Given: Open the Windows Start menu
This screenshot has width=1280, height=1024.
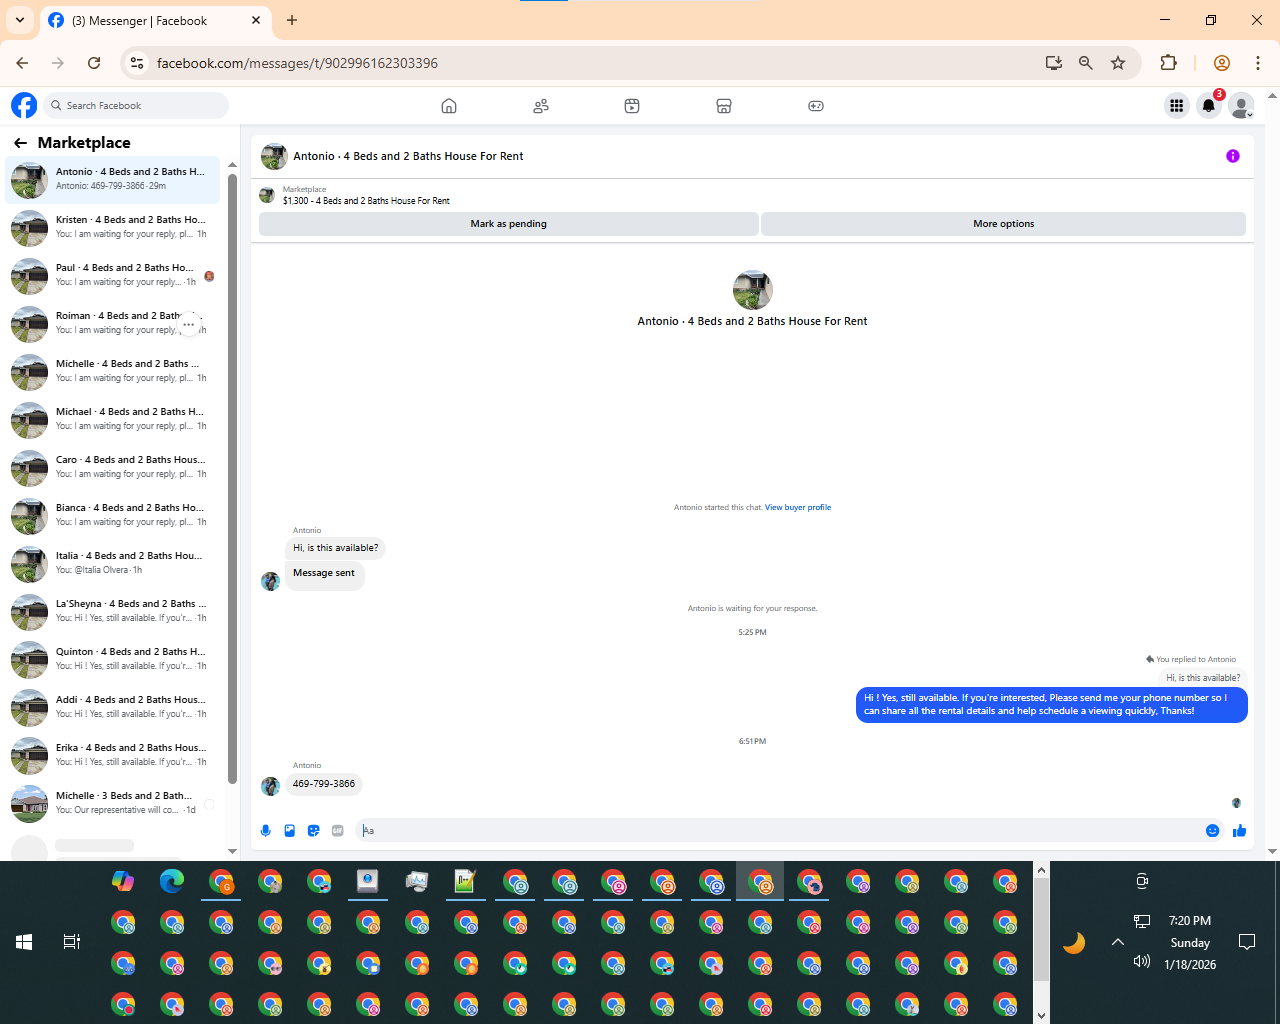Looking at the screenshot, I should [24, 942].
